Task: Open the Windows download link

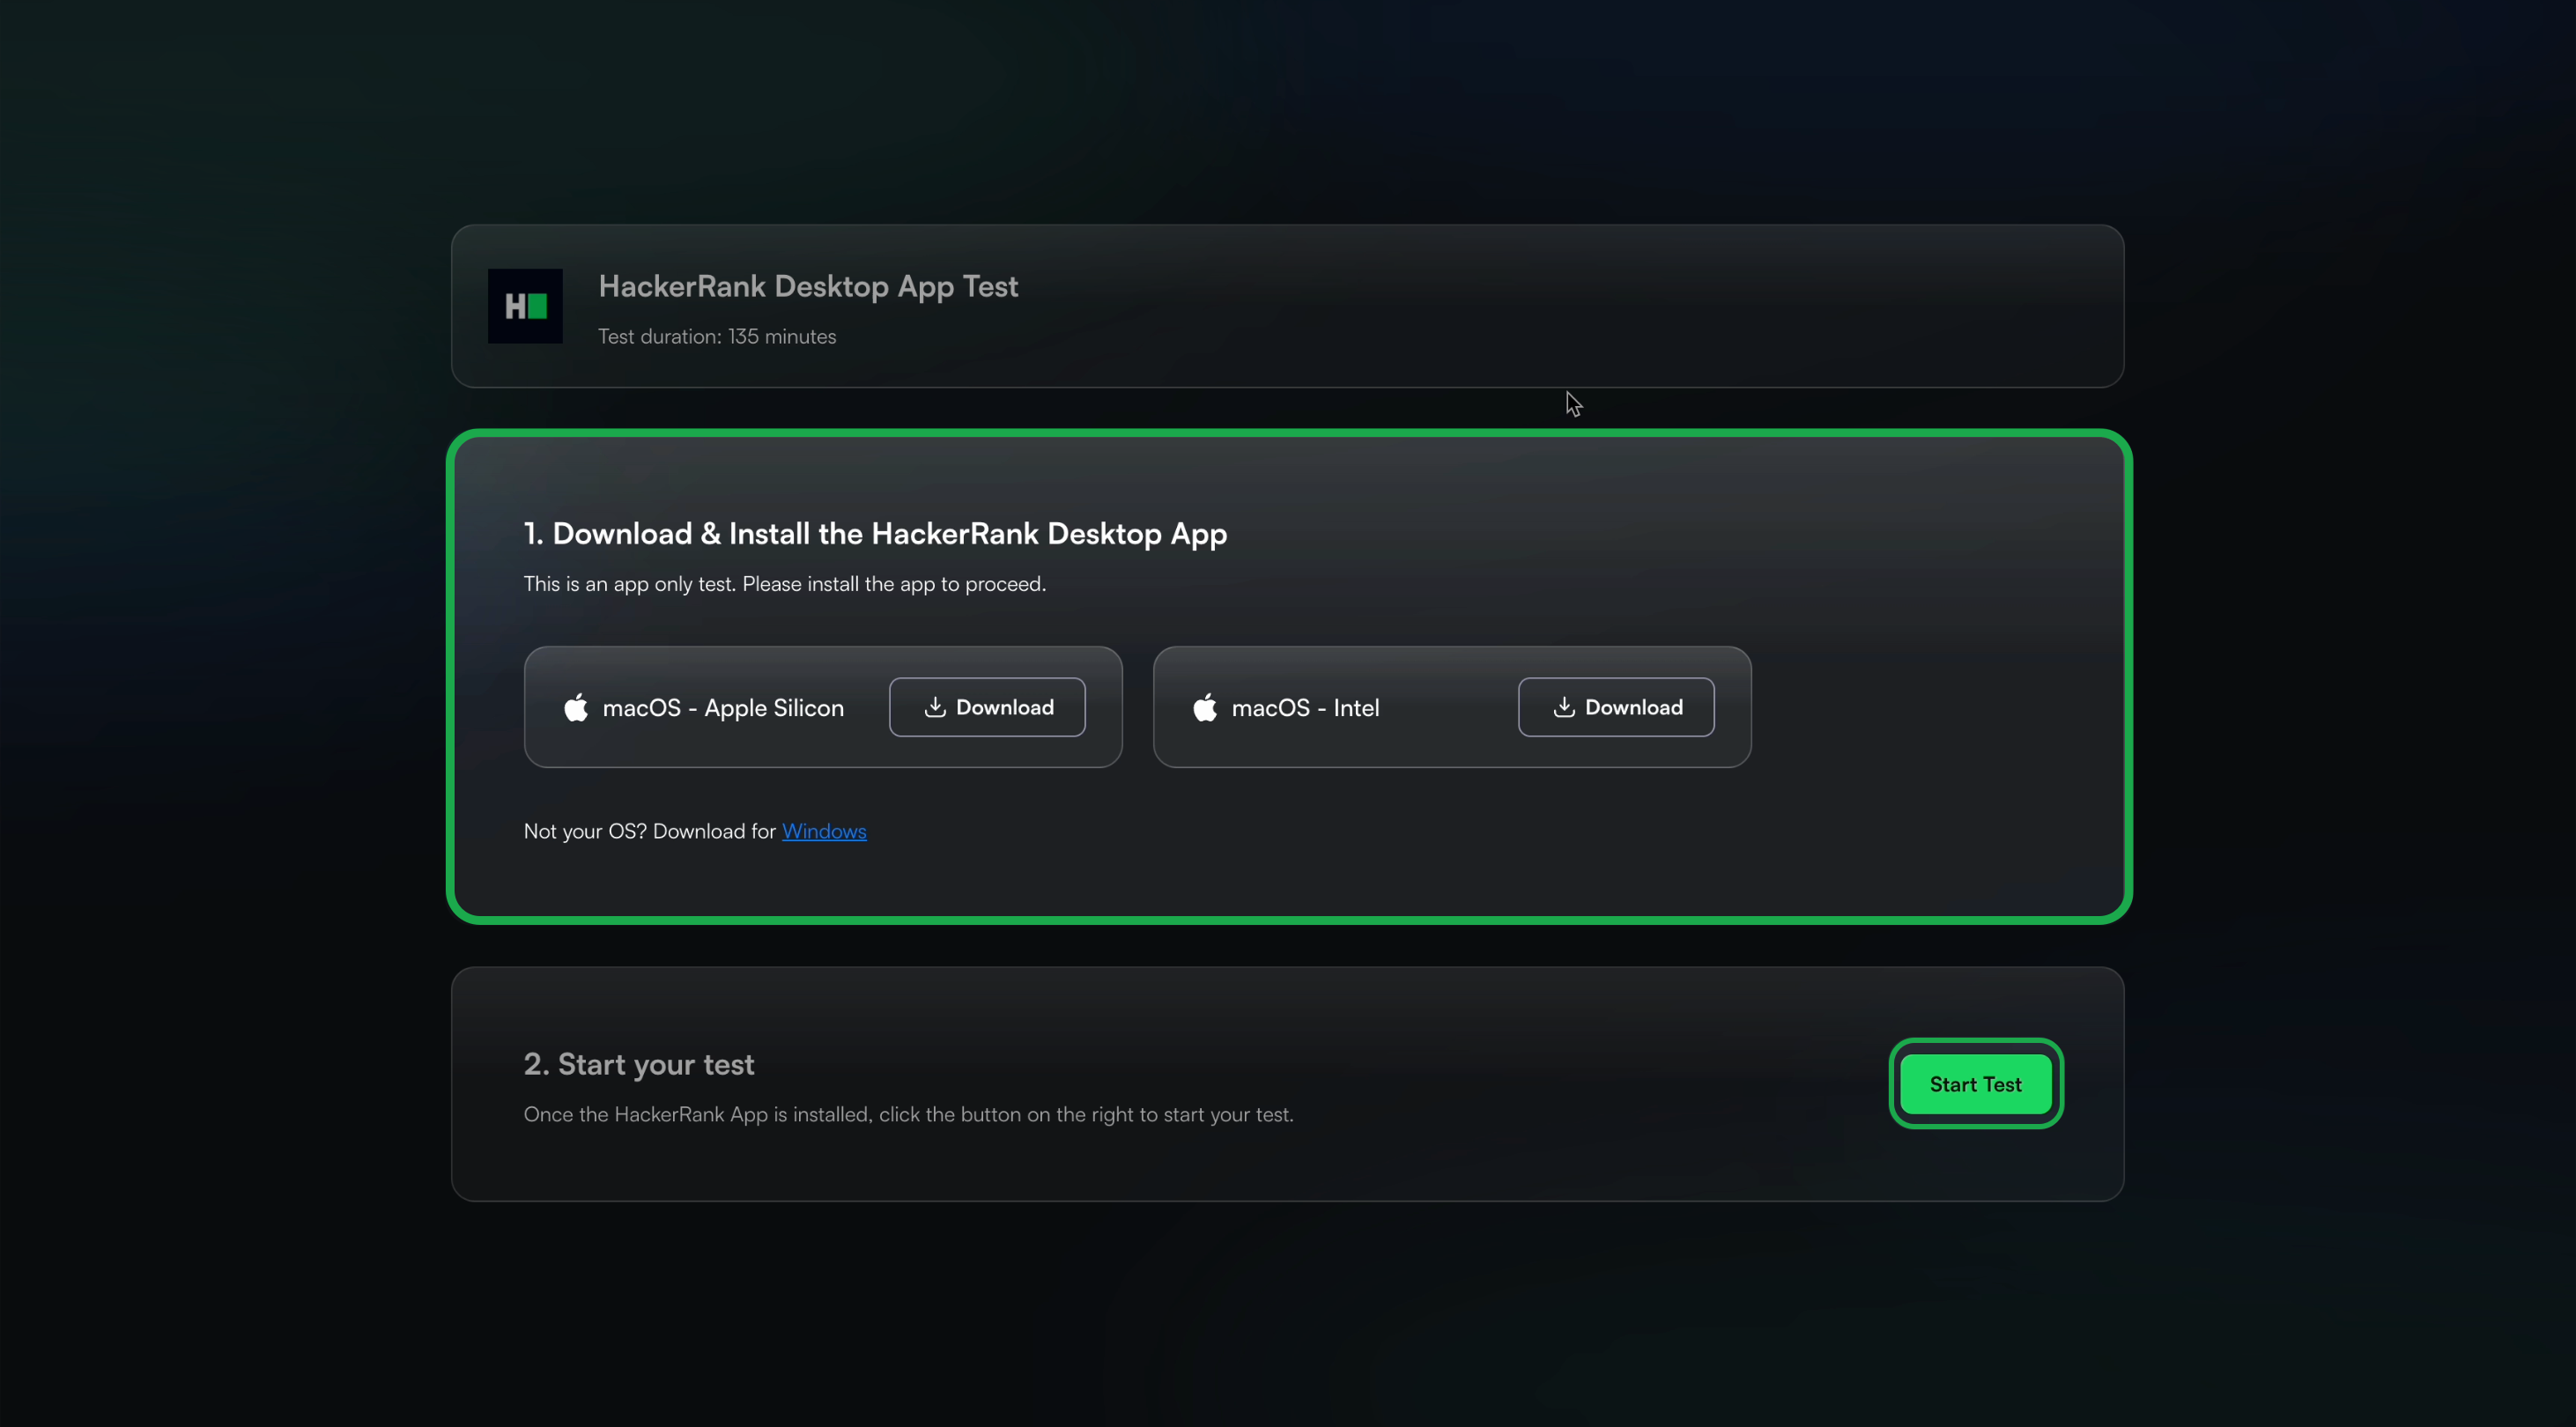Action: point(824,831)
